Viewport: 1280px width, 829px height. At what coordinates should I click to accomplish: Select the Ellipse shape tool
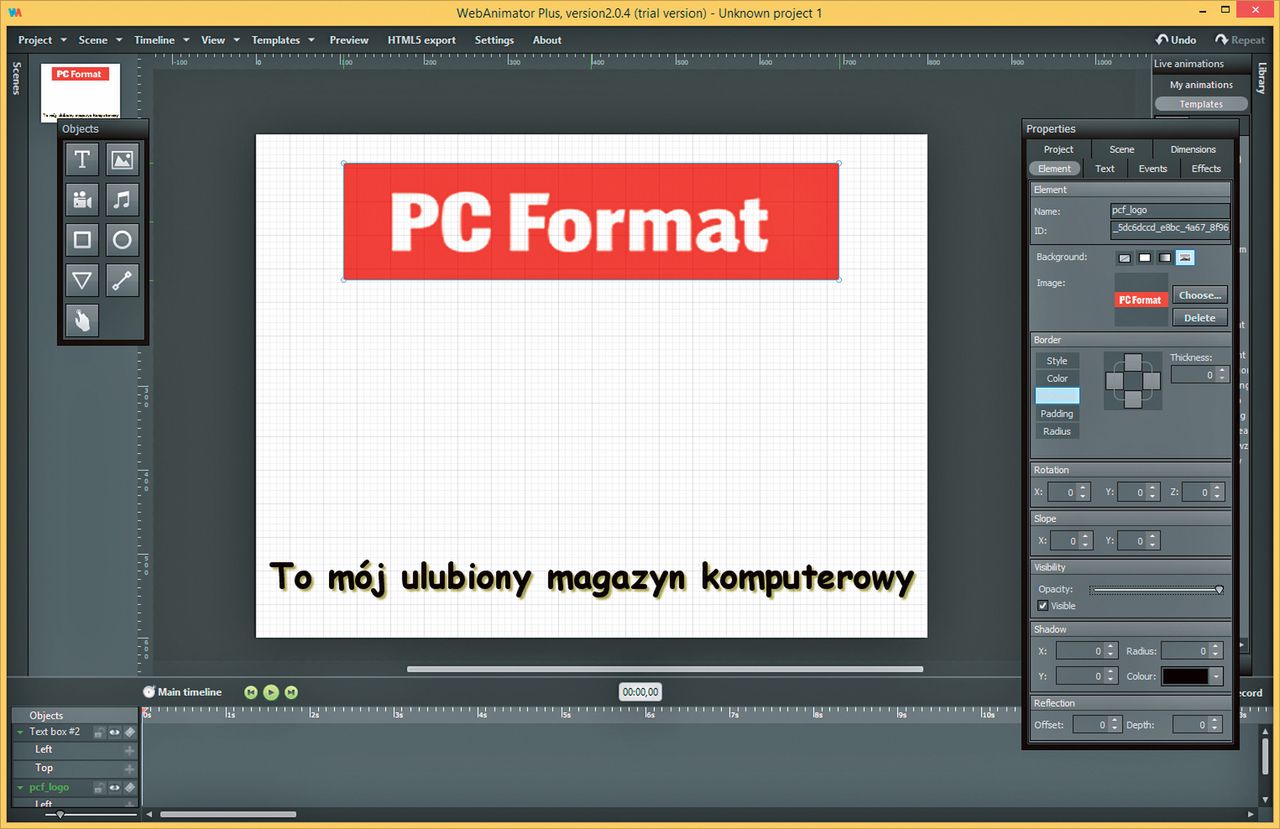tap(122, 240)
